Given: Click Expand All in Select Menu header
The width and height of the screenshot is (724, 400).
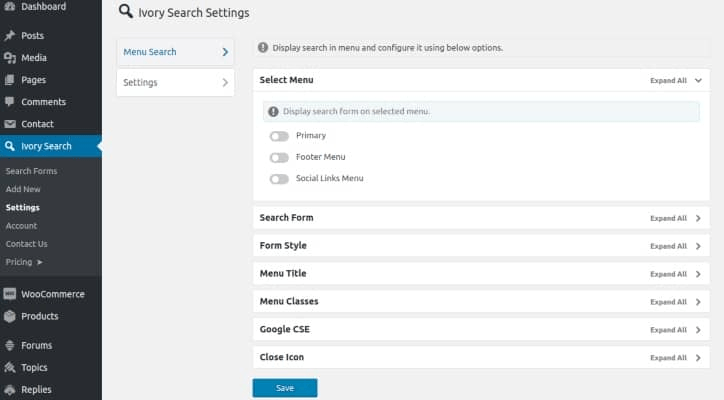Looking at the screenshot, I should [x=668, y=80].
